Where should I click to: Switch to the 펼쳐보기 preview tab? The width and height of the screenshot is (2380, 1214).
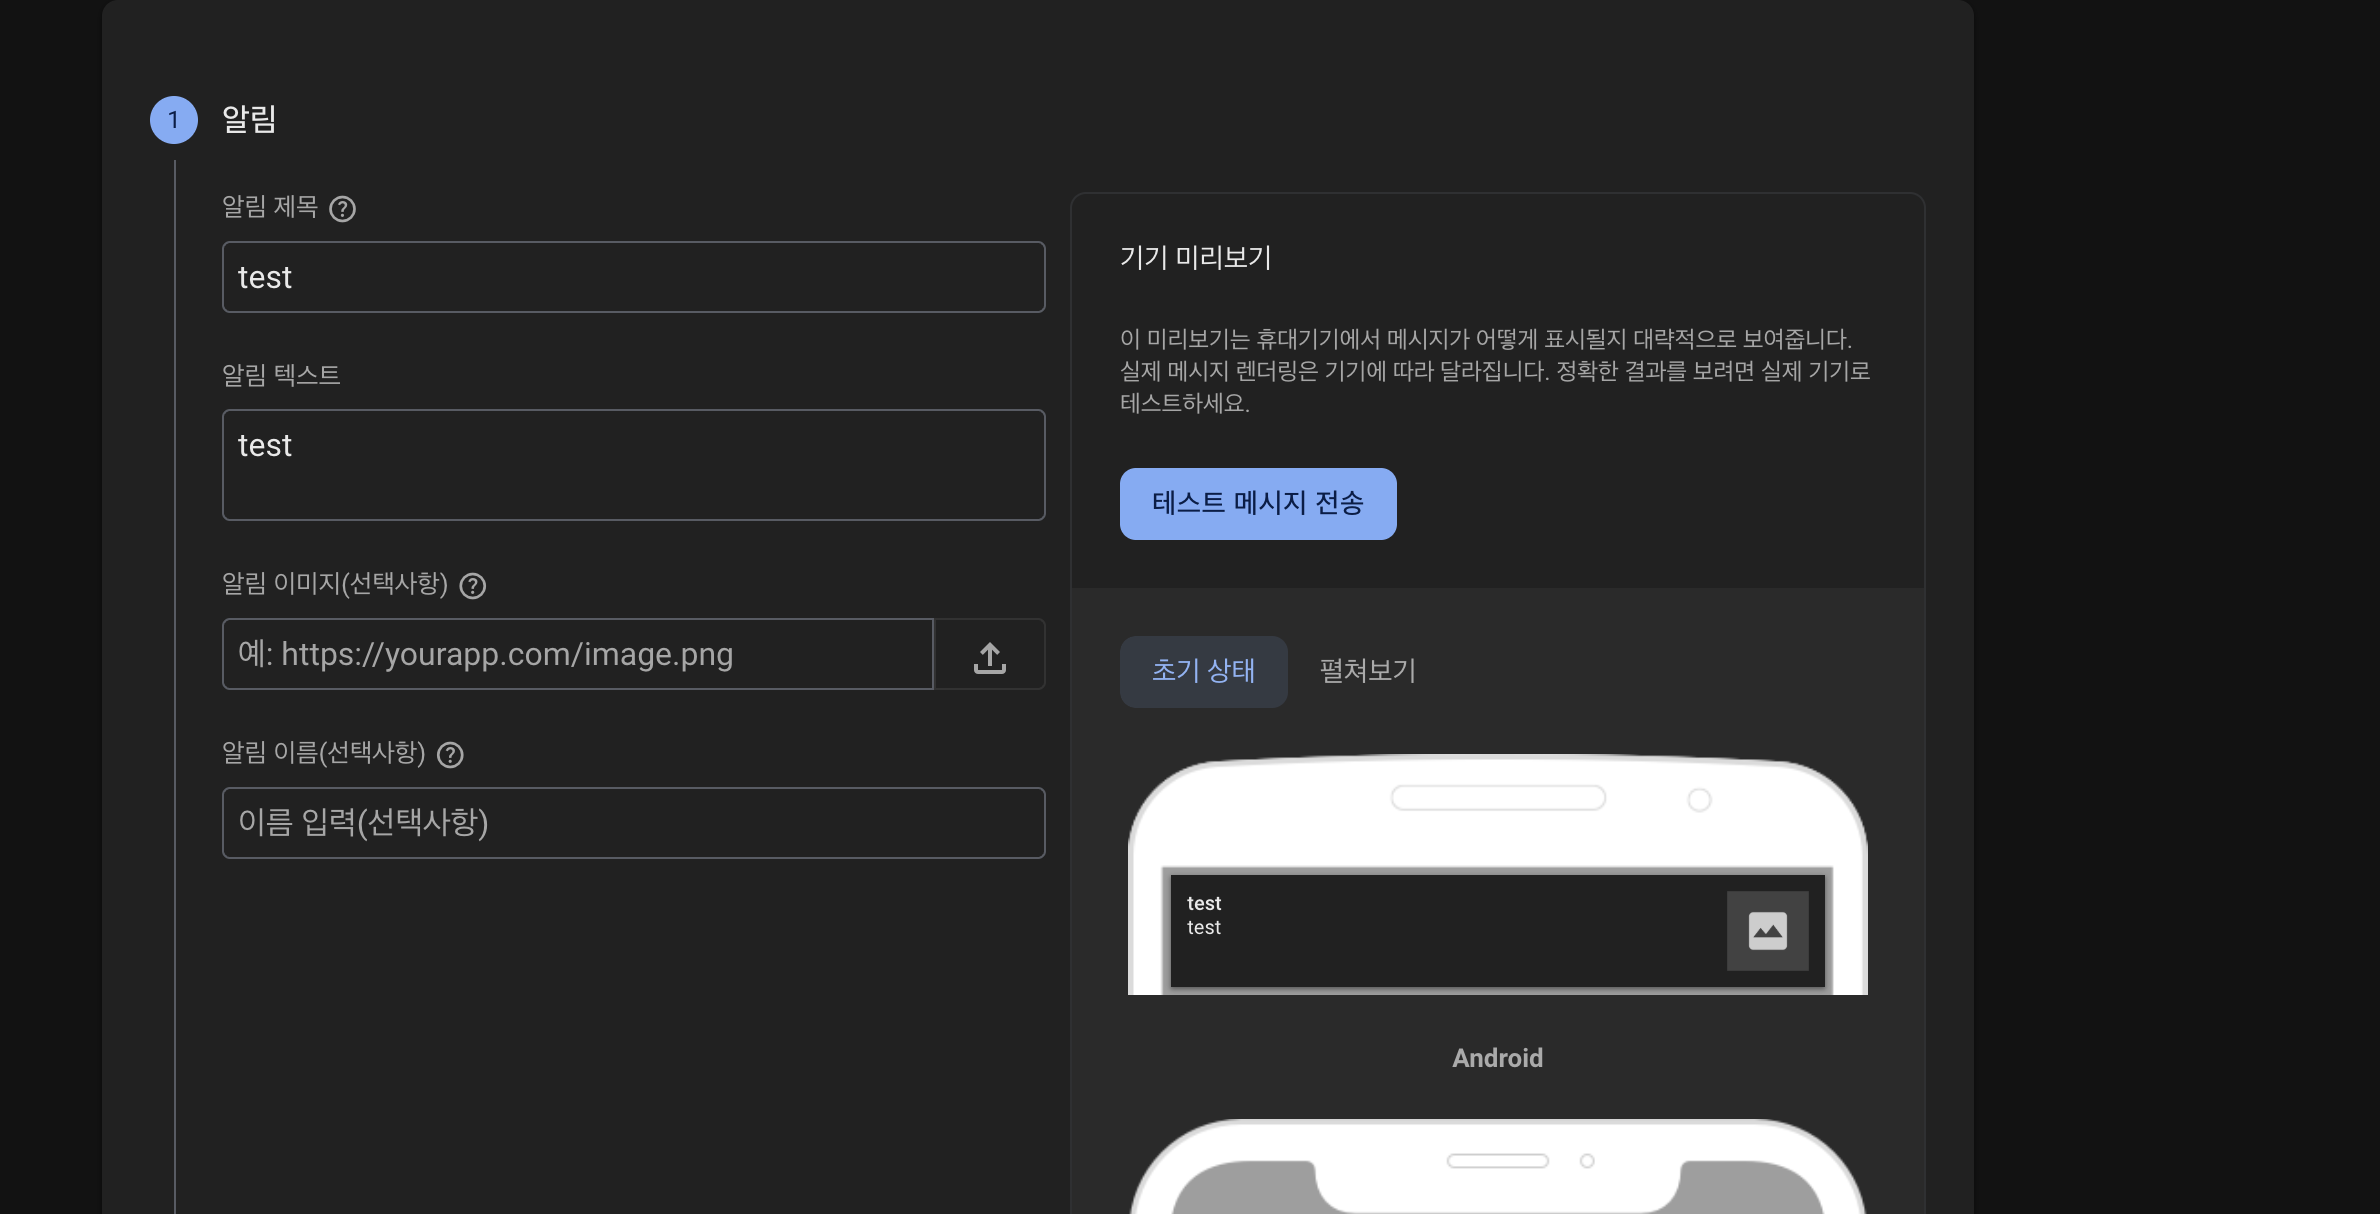click(1367, 671)
